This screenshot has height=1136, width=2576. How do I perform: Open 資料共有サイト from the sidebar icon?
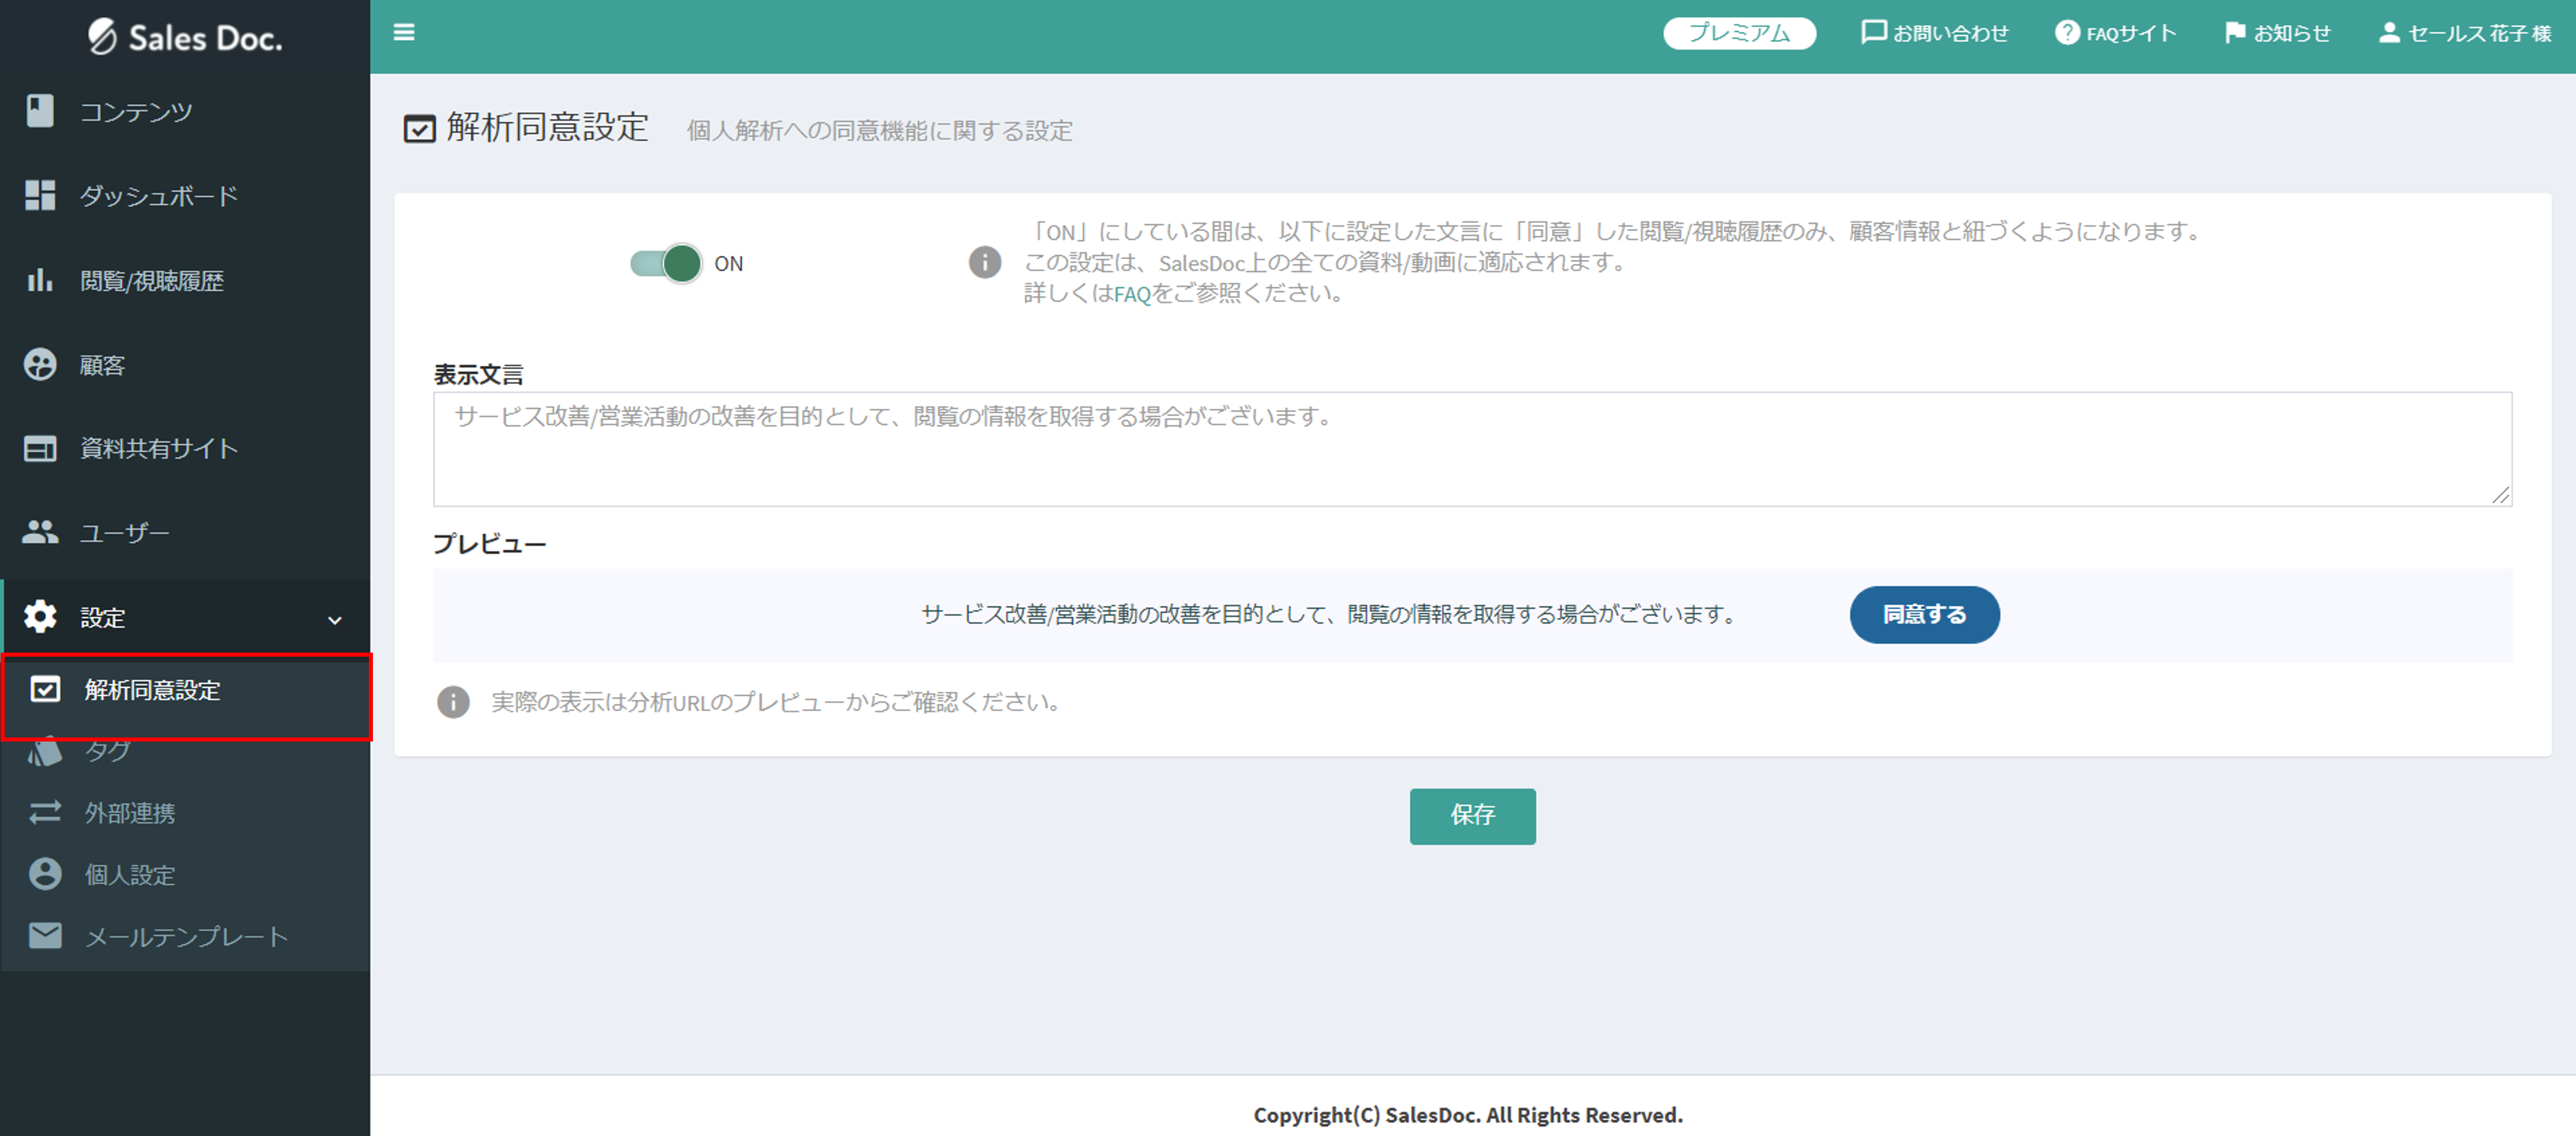pos(40,448)
